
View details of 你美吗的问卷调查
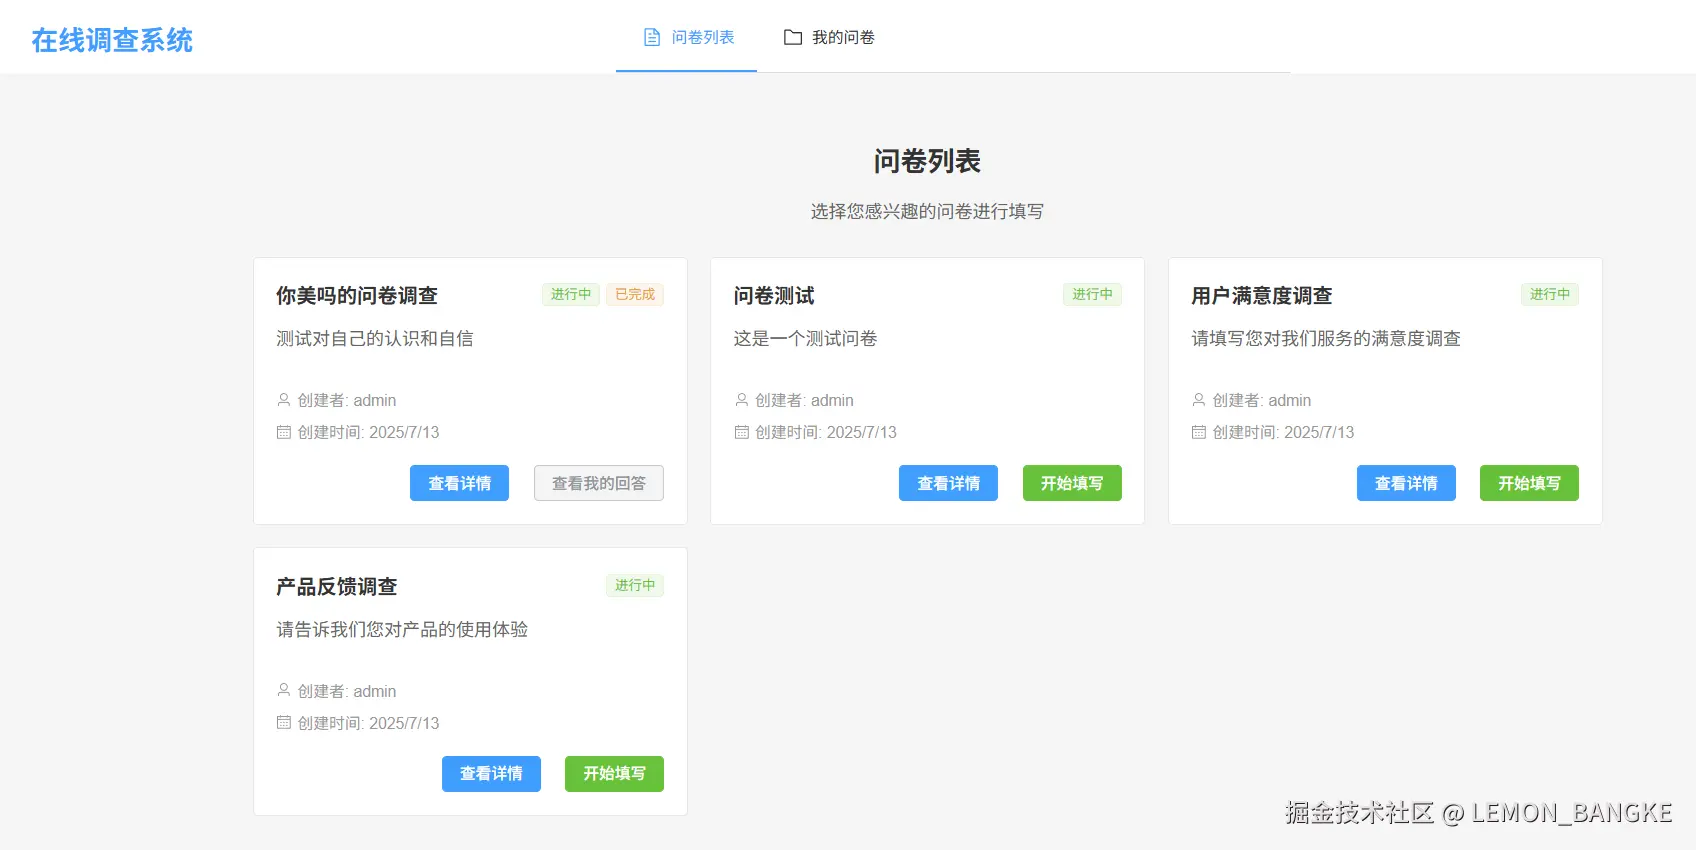(459, 483)
